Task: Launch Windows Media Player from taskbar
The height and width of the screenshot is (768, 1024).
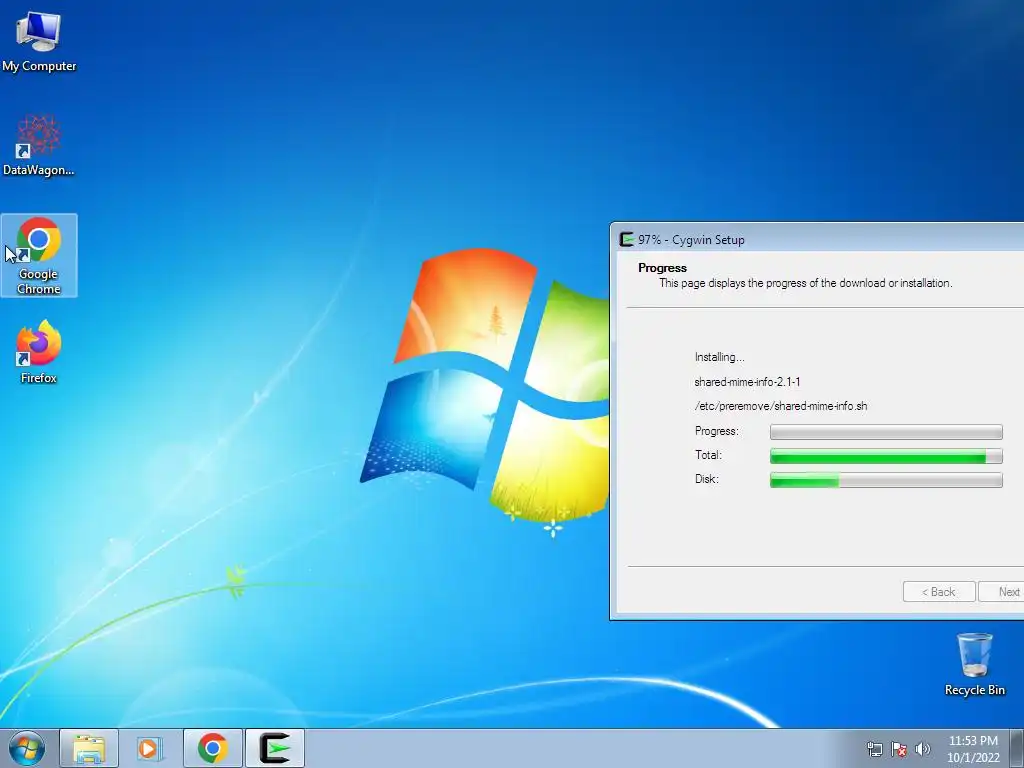Action: coord(150,748)
